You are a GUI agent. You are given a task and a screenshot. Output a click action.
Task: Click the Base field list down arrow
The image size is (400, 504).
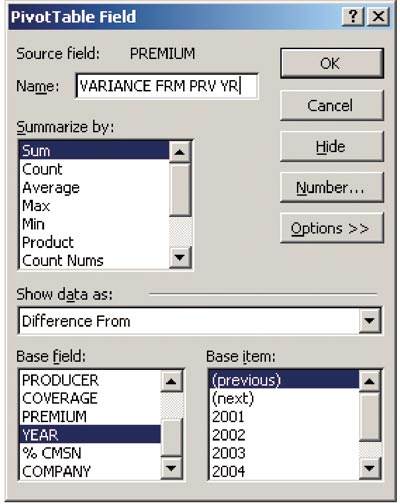click(171, 468)
